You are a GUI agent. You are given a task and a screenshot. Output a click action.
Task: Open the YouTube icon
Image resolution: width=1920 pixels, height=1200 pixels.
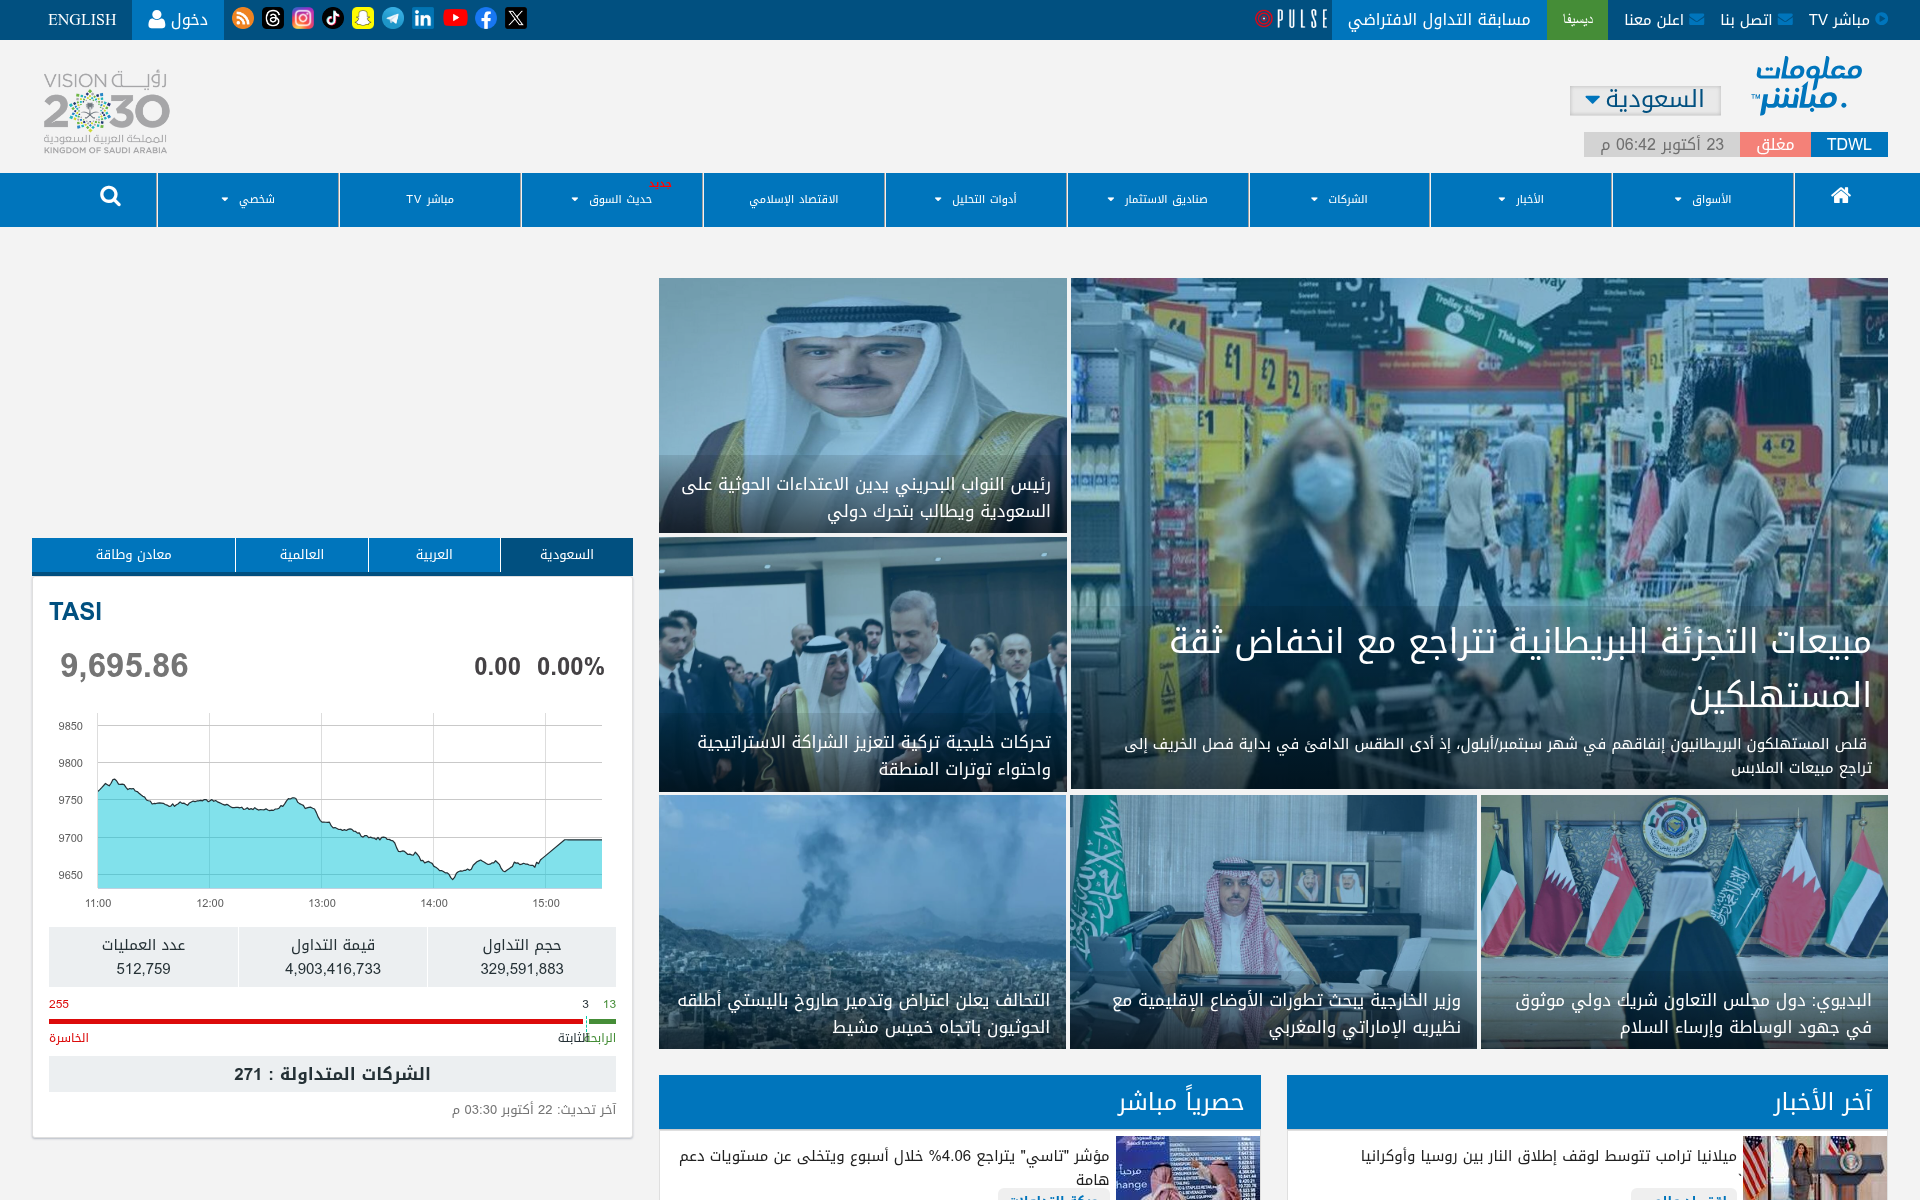tap(455, 19)
